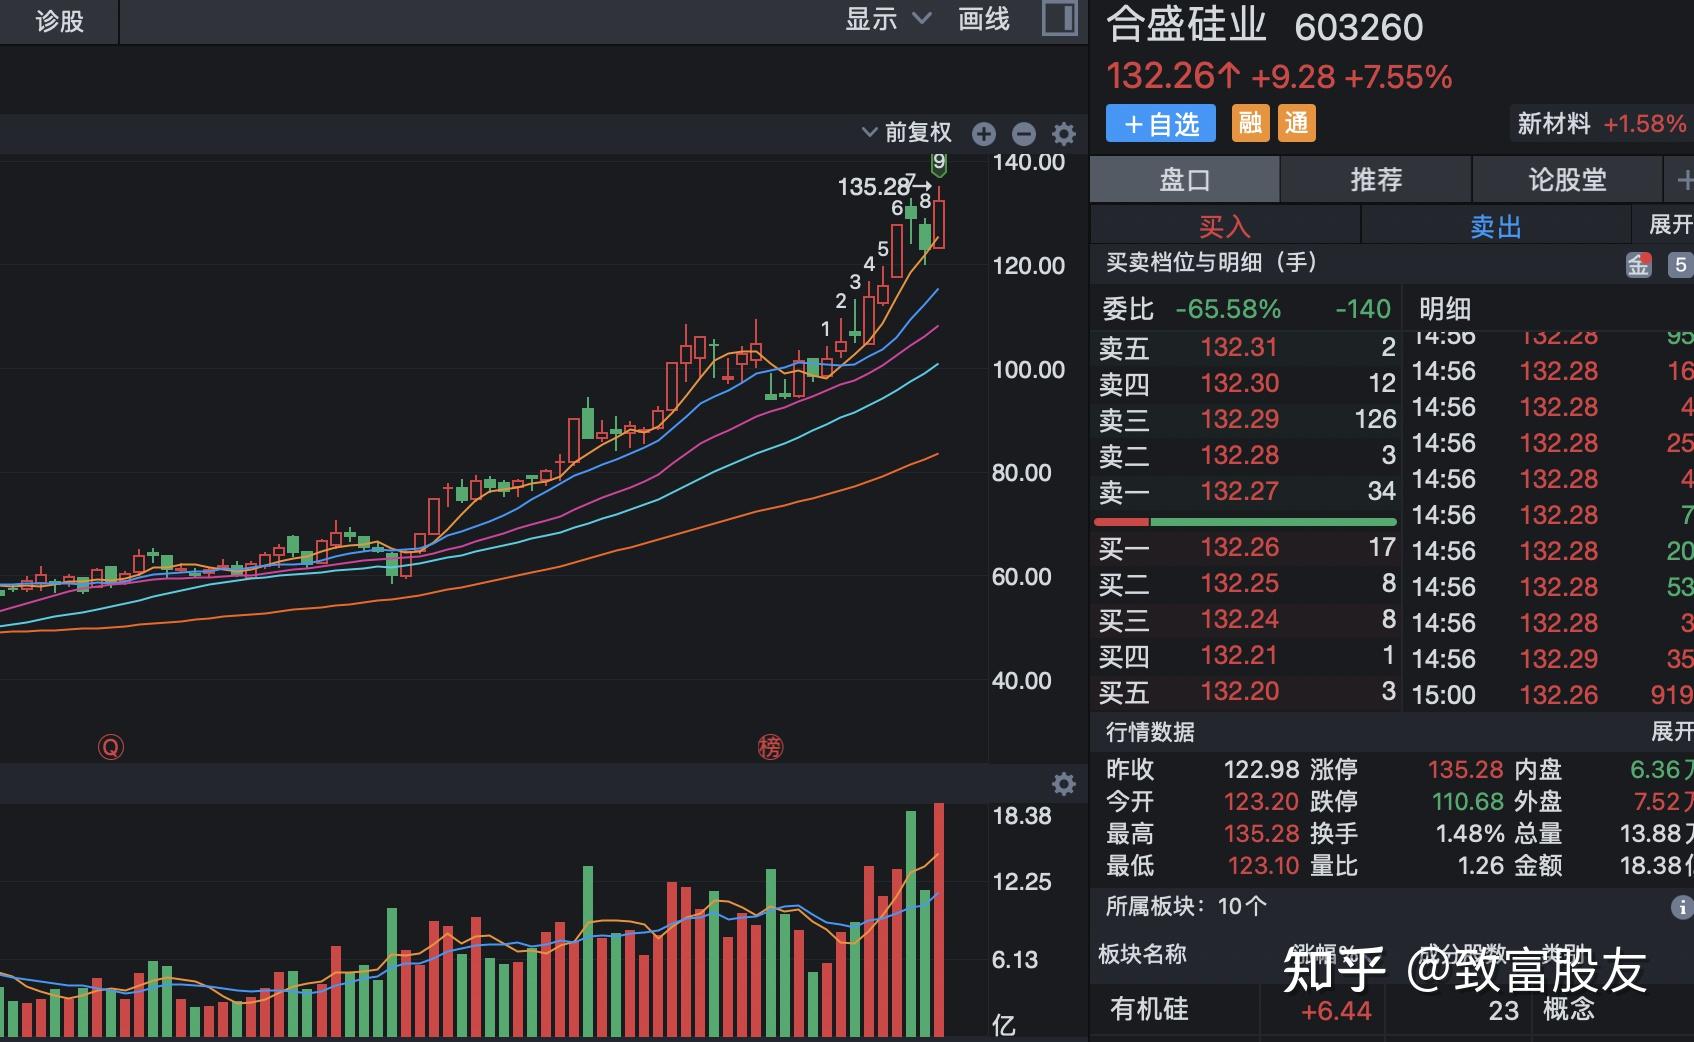
Task: Add stock with +自选 button
Action: pos(1161,124)
